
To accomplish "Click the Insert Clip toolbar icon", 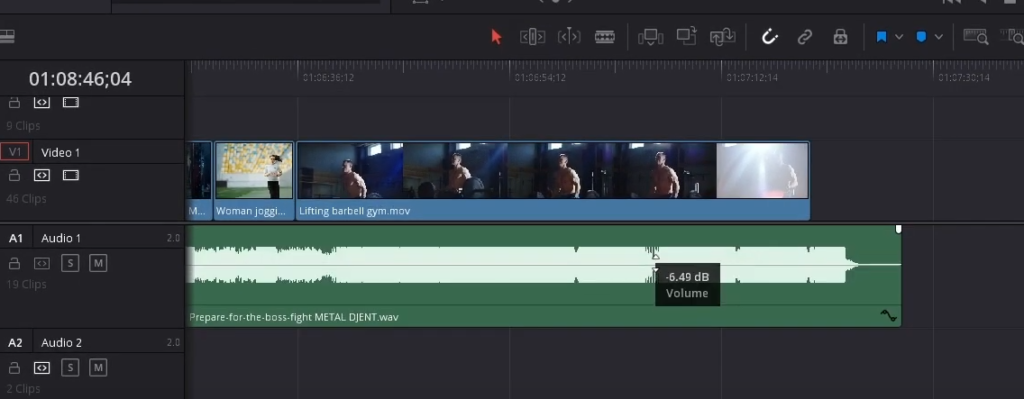I will coord(650,37).
